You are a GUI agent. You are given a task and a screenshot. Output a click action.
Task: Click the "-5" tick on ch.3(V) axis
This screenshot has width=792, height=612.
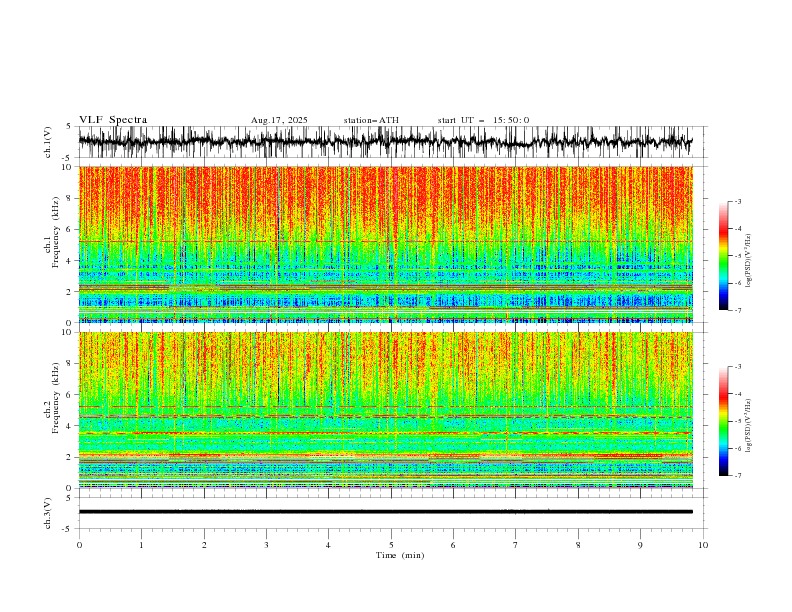(68, 529)
